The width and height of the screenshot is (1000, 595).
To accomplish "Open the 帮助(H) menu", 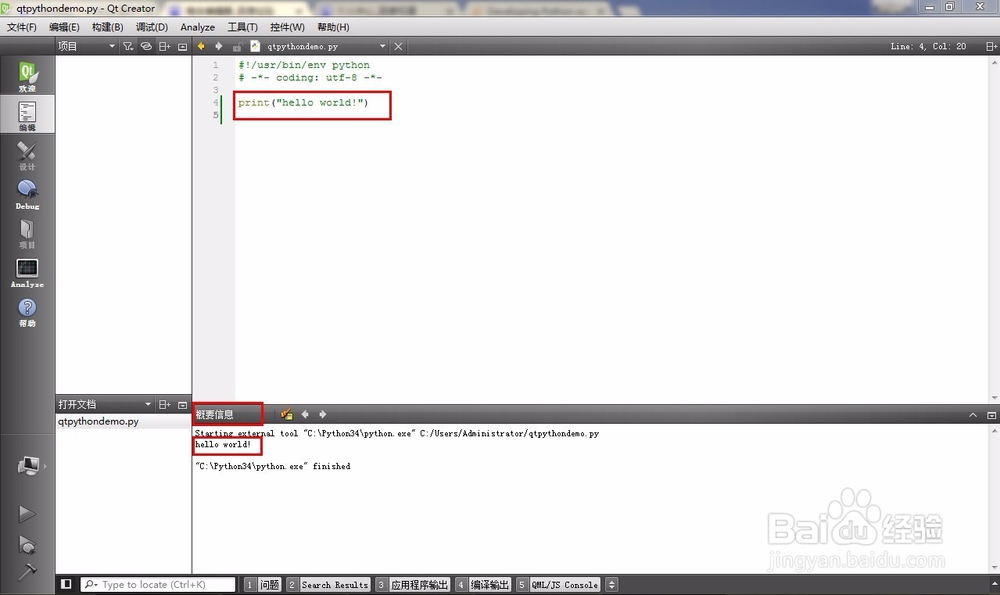I will click(x=333, y=27).
